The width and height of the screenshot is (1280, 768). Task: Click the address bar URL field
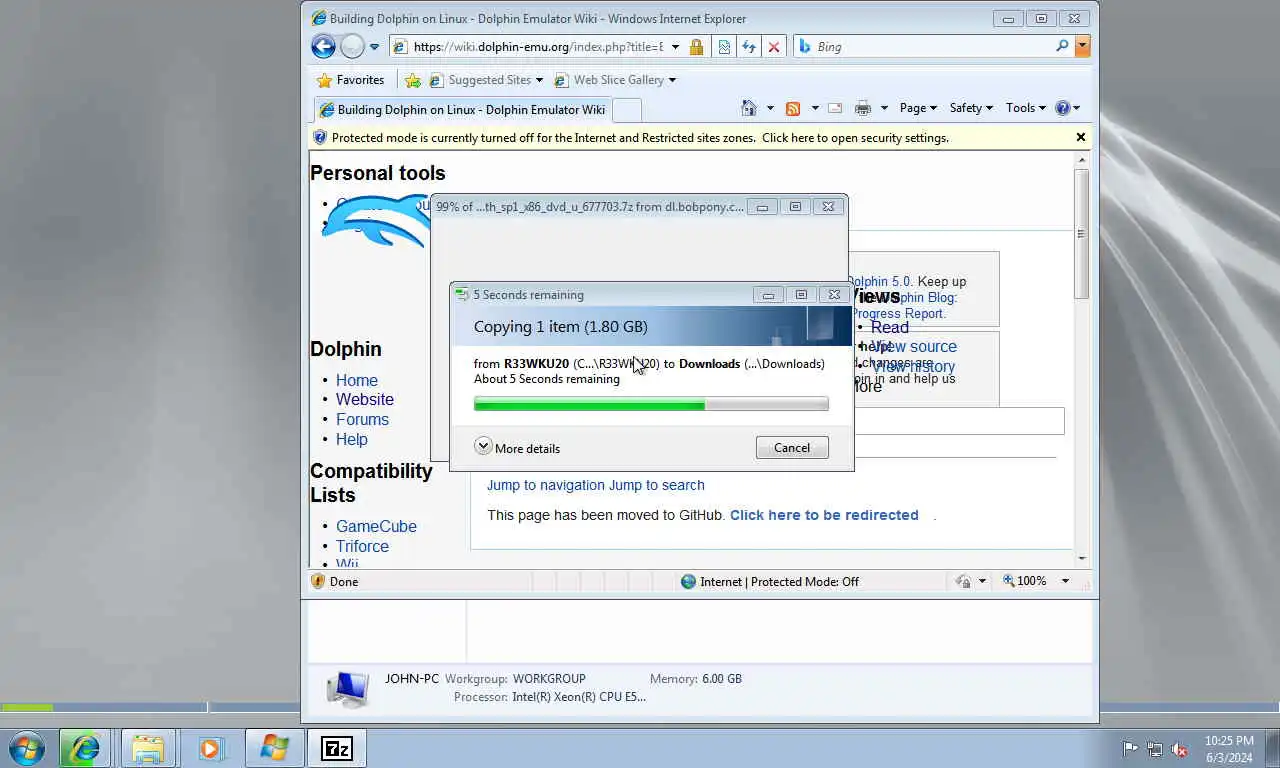pyautogui.click(x=538, y=47)
